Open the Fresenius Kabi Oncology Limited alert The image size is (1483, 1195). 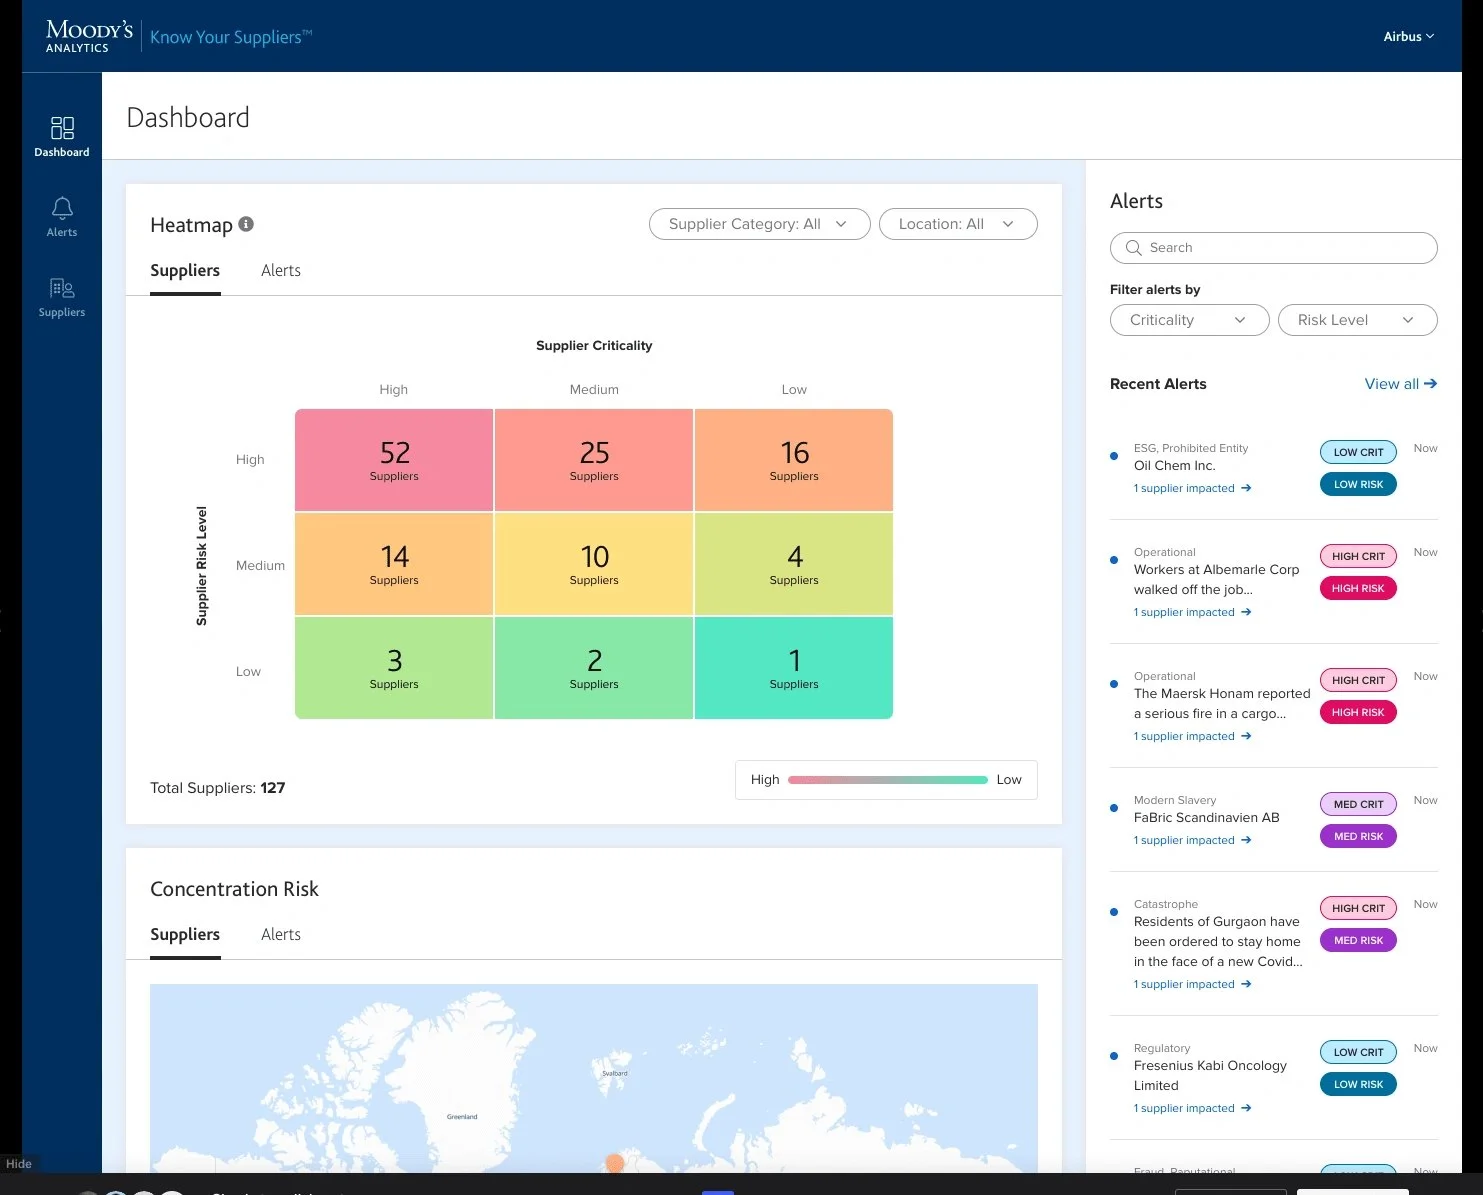tap(1210, 1075)
